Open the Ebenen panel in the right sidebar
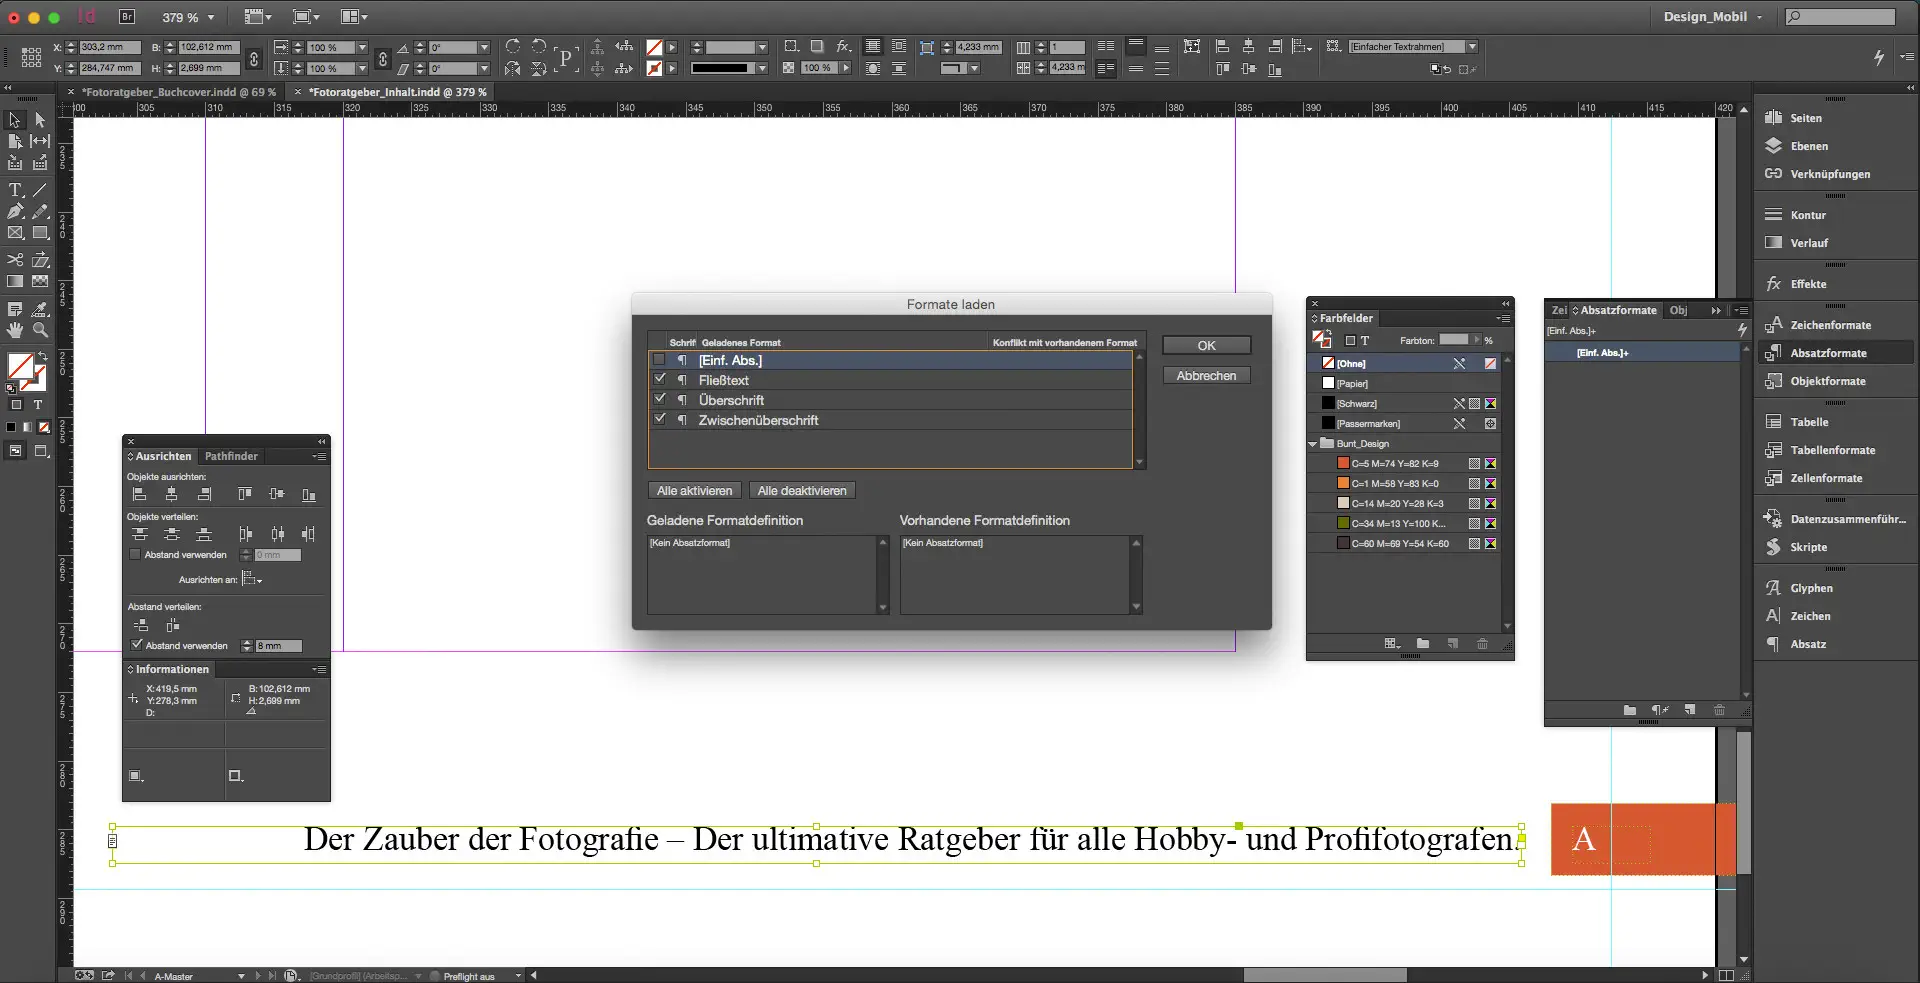The width and height of the screenshot is (1920, 983). (1806, 146)
